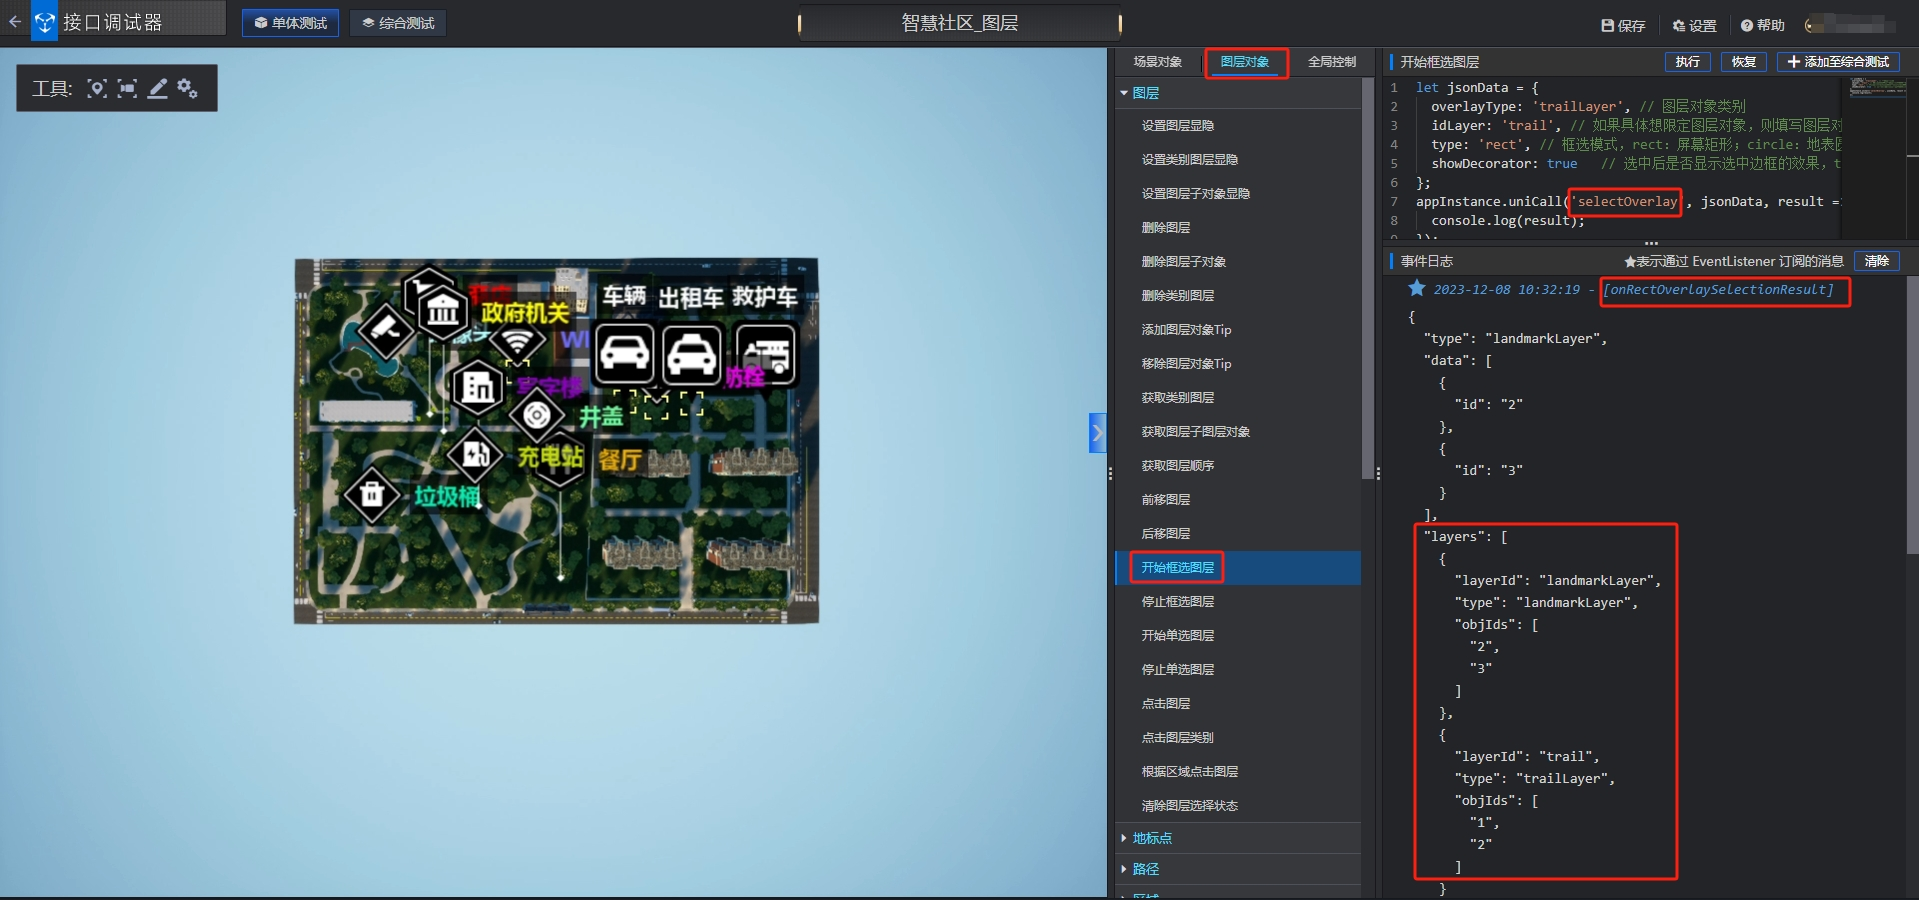The height and width of the screenshot is (900, 1919).
Task: Select 开始框选图层 item
Action: pyautogui.click(x=1238, y=568)
